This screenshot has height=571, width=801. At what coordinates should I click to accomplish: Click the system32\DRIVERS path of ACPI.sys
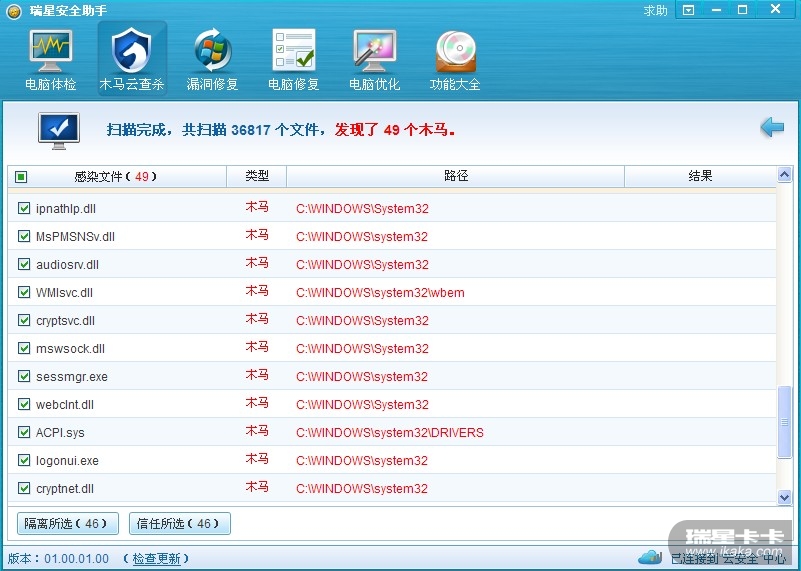point(389,433)
